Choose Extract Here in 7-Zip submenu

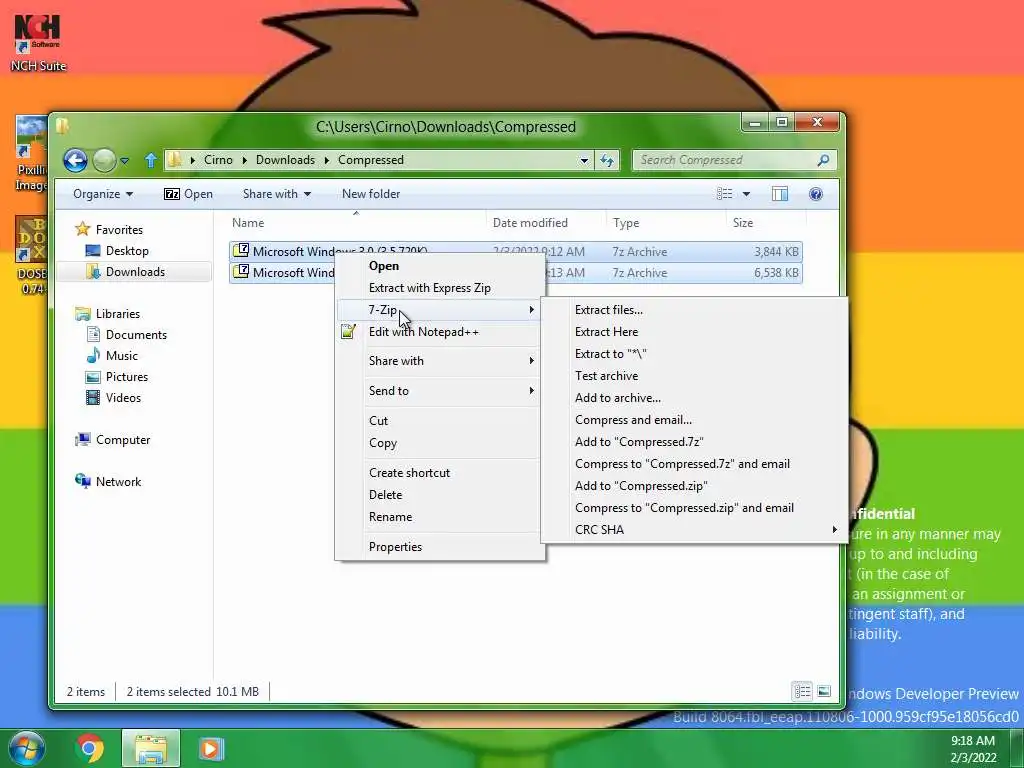[x=694, y=332]
